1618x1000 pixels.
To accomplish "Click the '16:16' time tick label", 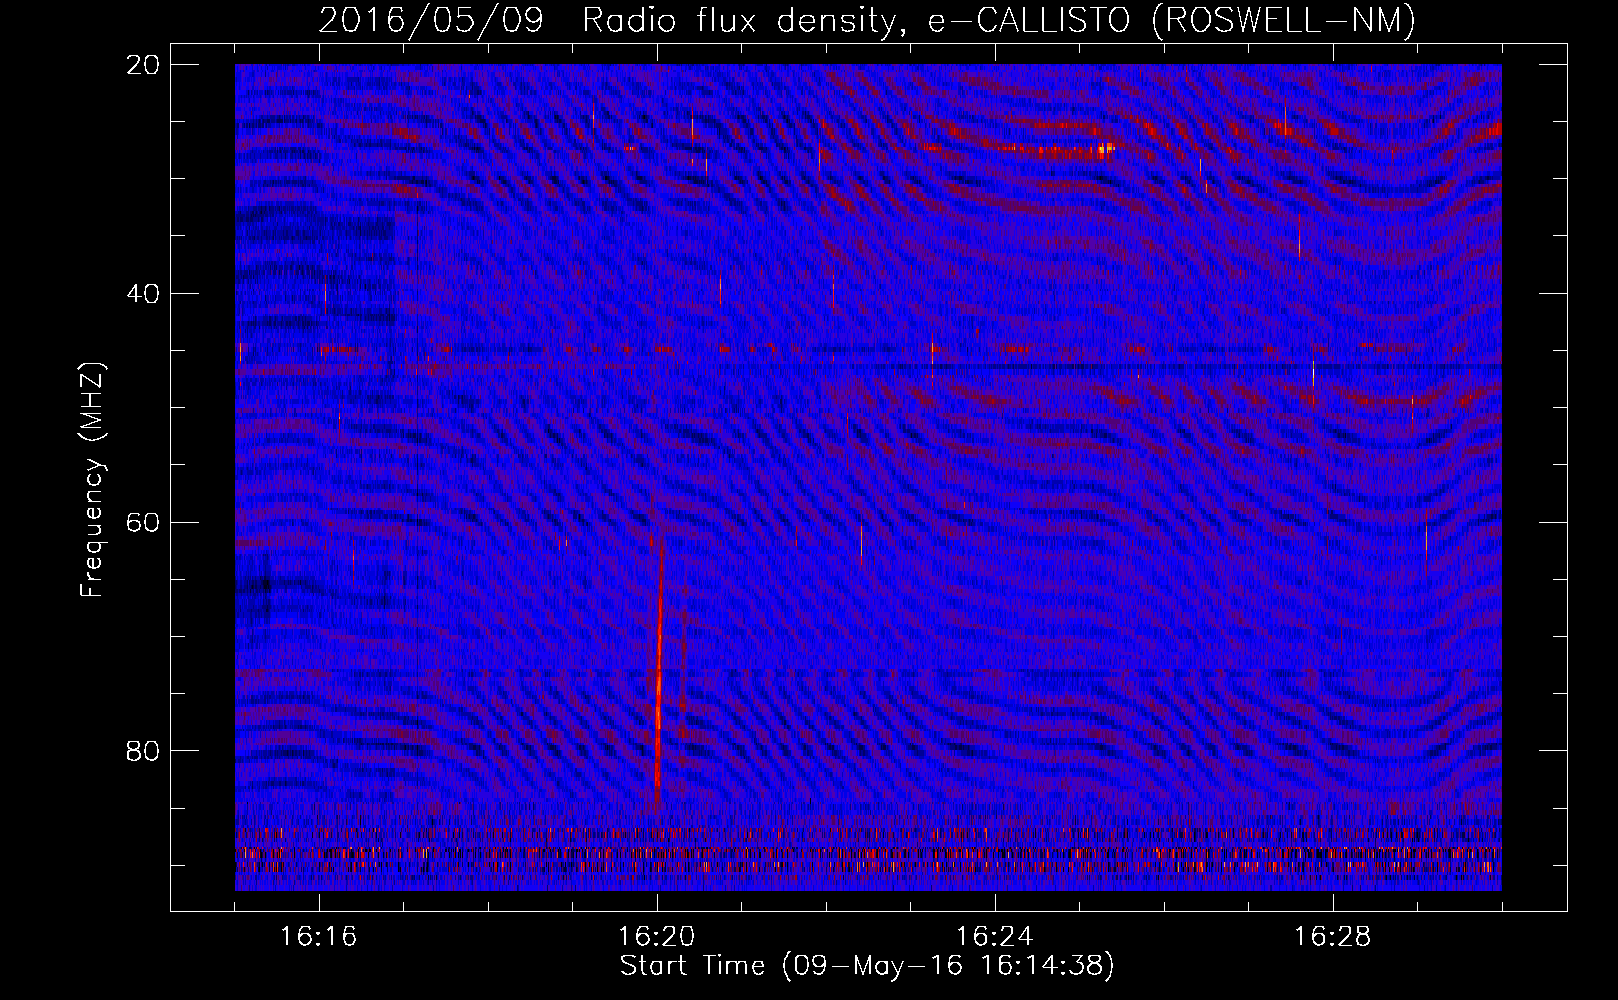I will click(319, 937).
